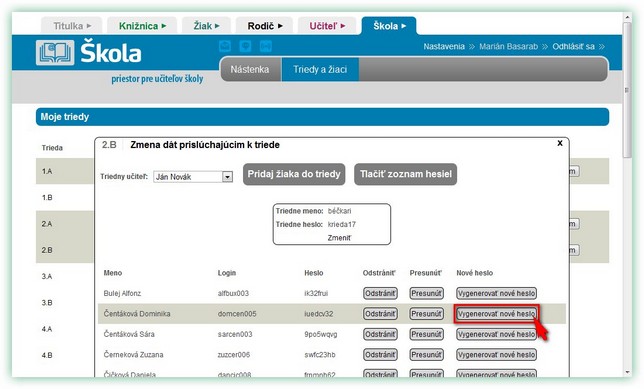Viewport: 644px width, 389px height.
Task: Open Triedy a žiaci section
Action: tap(320, 69)
